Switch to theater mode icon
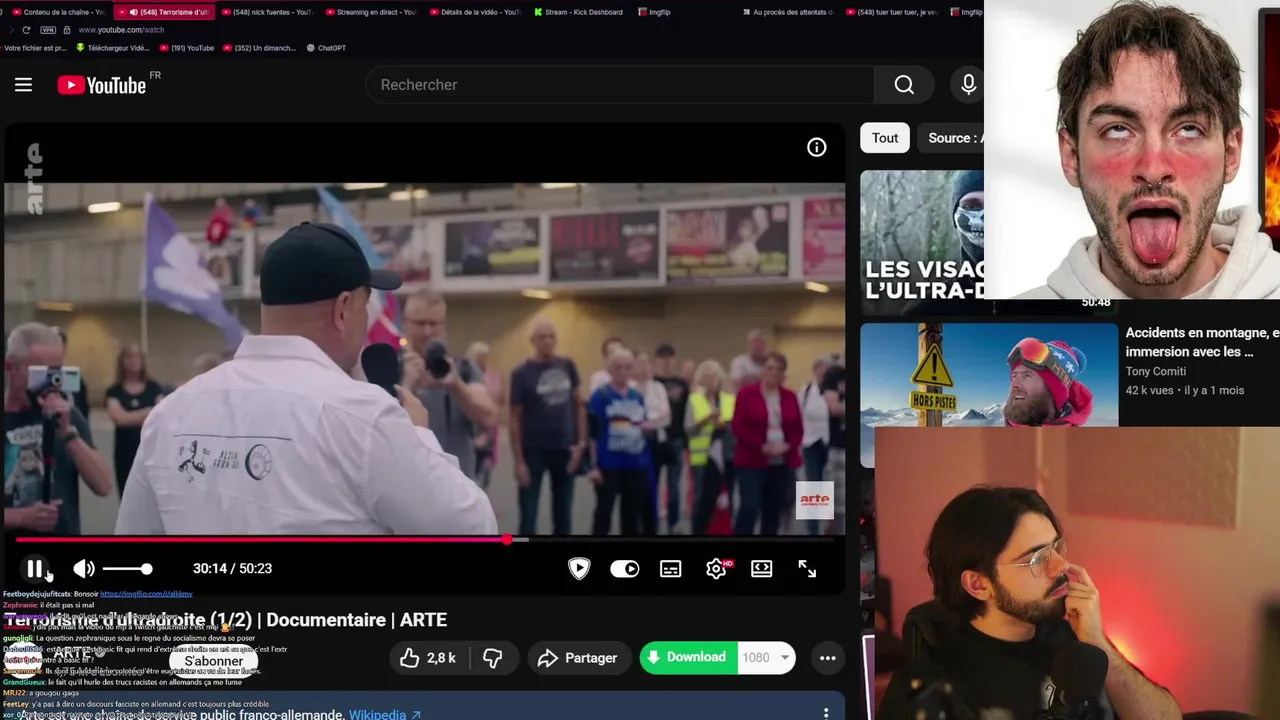The width and height of the screenshot is (1280, 720). coord(762,568)
